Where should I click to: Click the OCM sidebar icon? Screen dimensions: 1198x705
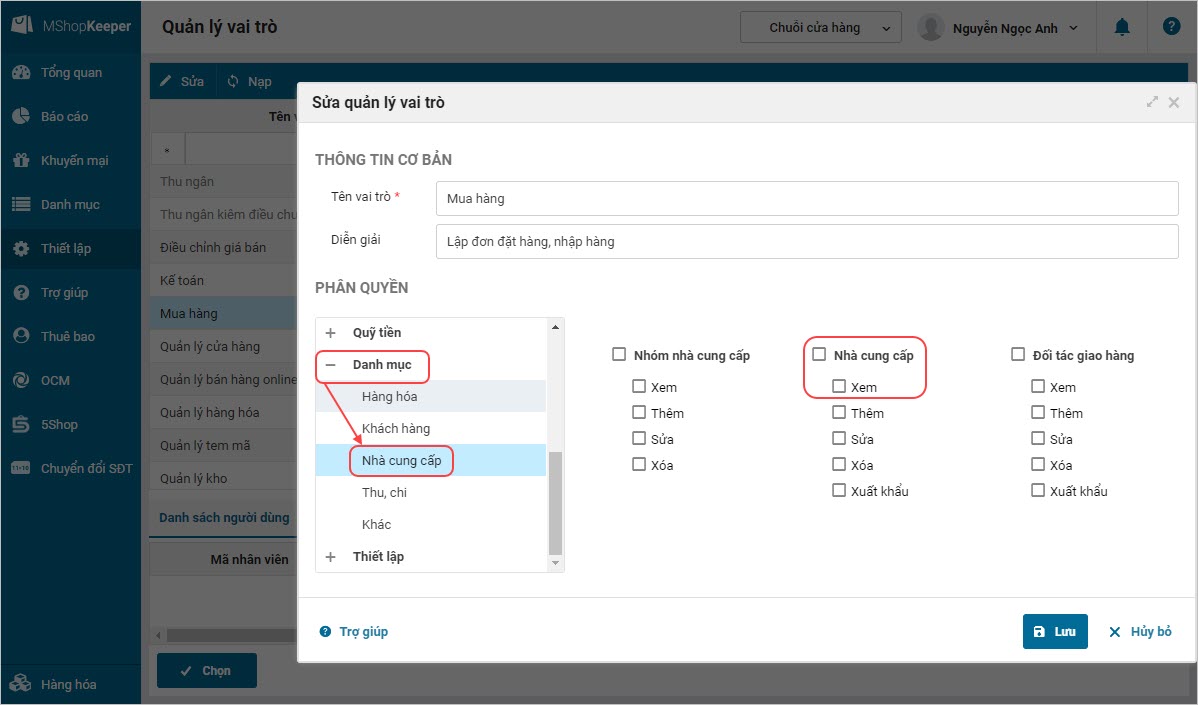[x=21, y=381]
